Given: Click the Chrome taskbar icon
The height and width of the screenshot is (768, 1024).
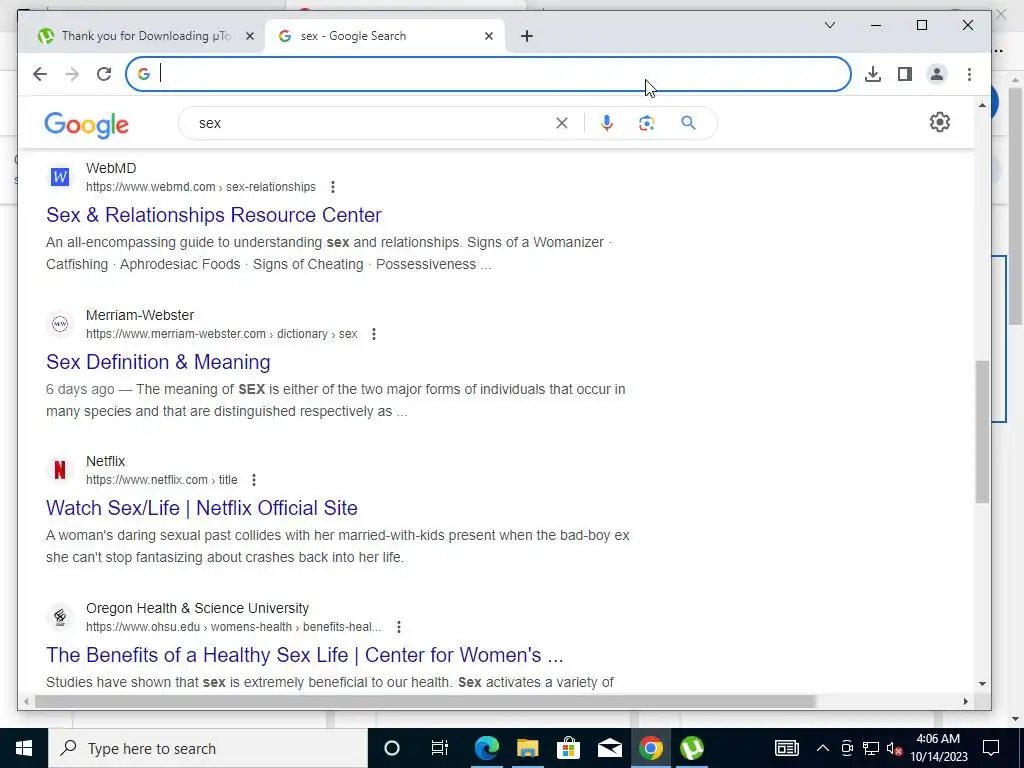Looking at the screenshot, I should pos(650,748).
